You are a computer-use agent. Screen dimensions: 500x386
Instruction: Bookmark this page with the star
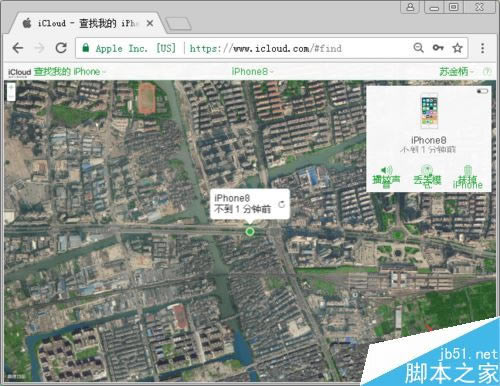(457, 48)
